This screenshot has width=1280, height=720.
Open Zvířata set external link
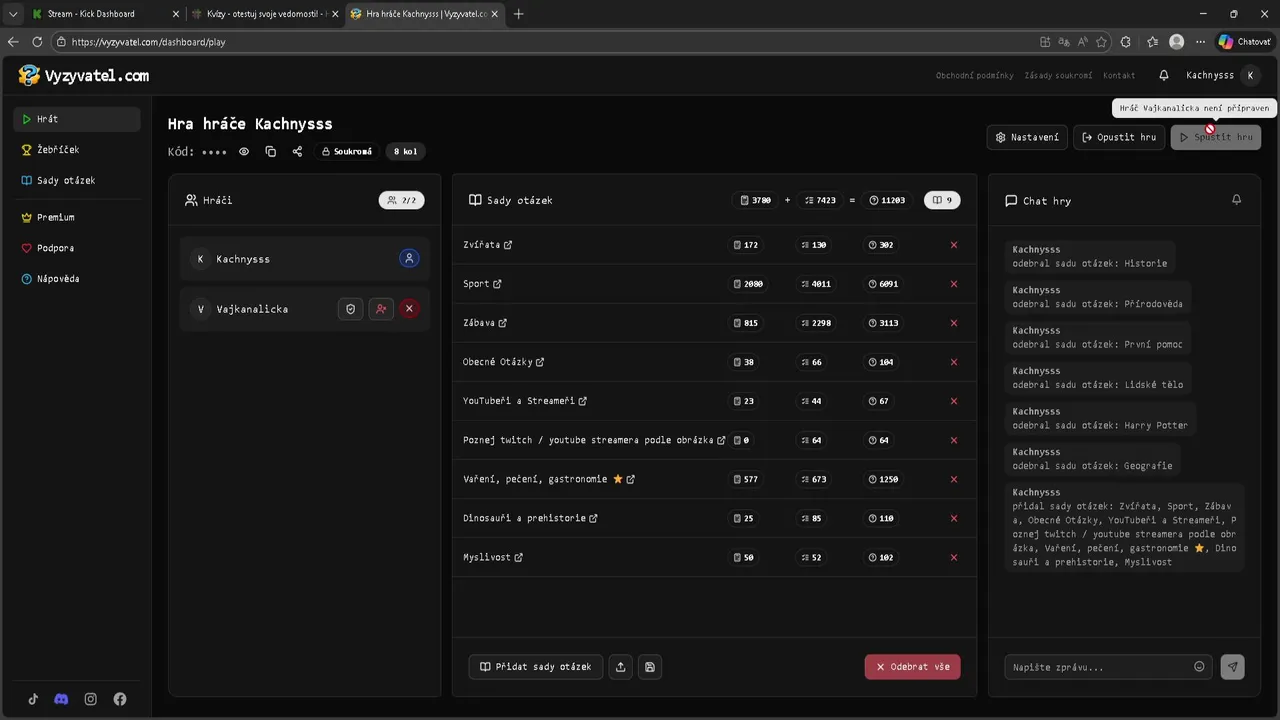click(508, 245)
